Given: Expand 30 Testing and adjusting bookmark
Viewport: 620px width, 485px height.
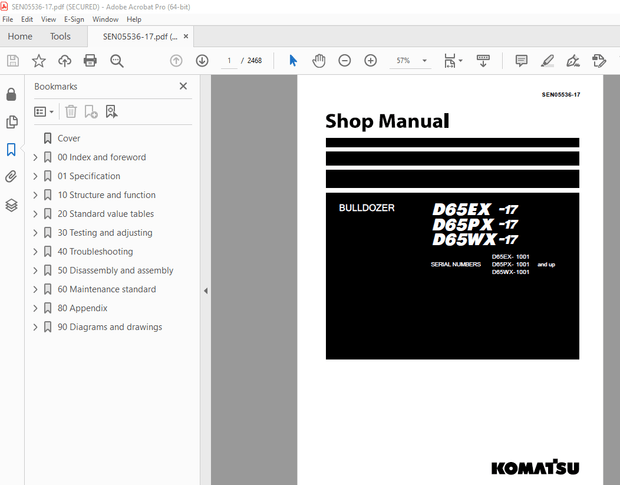Looking at the screenshot, I should point(35,233).
